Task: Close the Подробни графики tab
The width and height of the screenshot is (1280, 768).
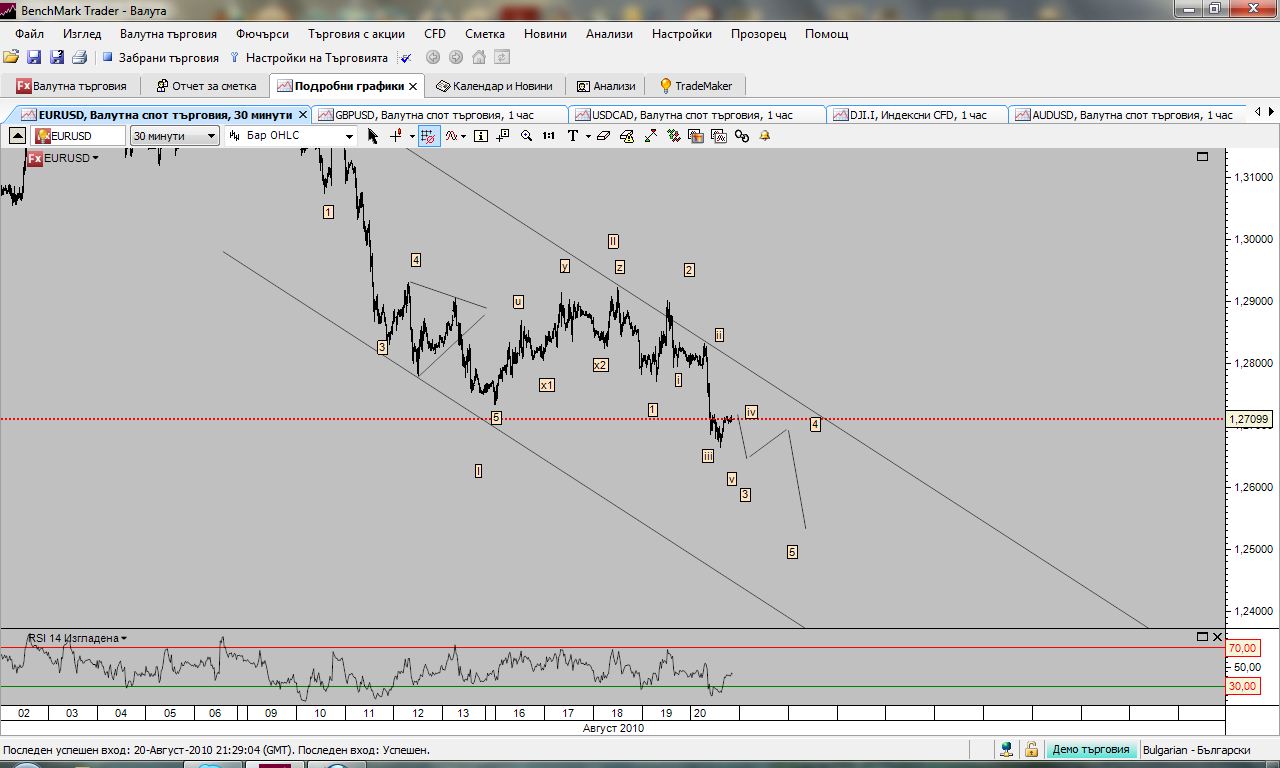Action: tap(413, 86)
